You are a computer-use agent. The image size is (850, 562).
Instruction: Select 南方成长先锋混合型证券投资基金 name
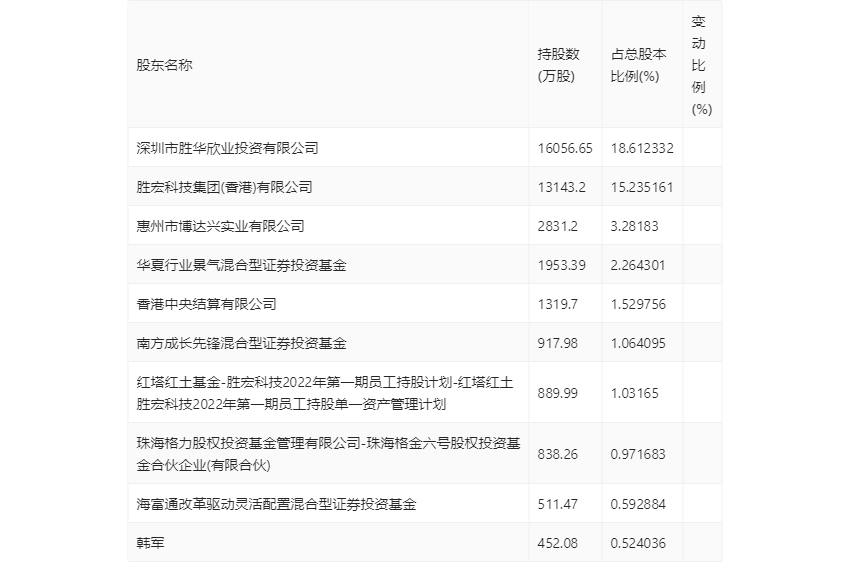[241, 343]
